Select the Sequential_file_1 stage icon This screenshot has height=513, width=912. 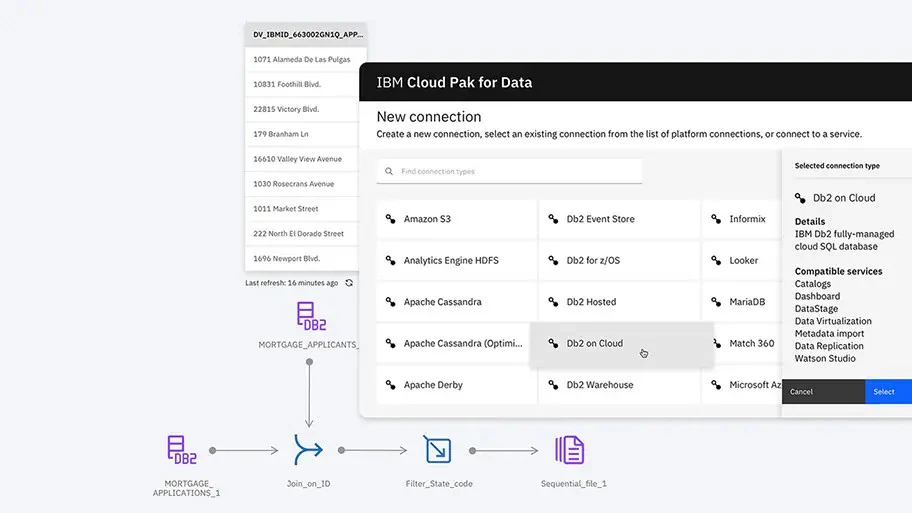(569, 450)
